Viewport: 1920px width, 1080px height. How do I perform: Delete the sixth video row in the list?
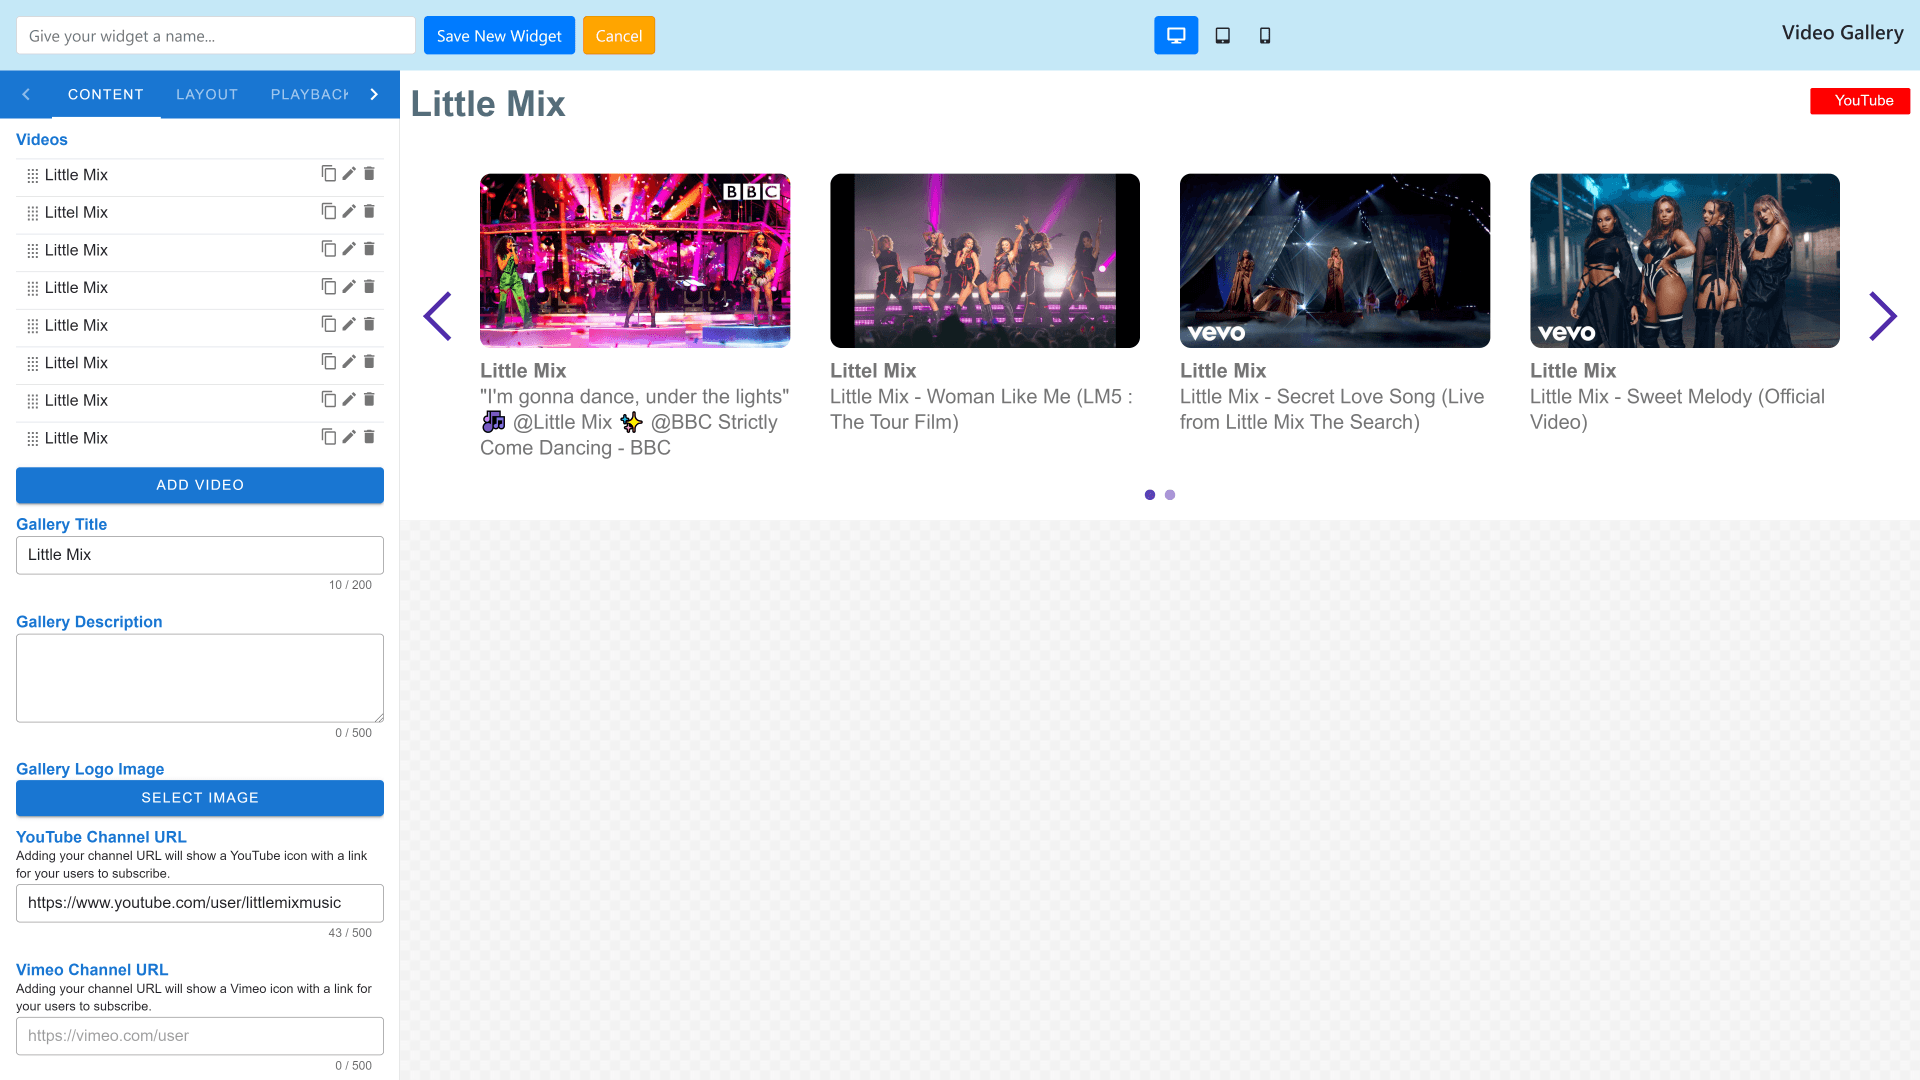pos(369,362)
